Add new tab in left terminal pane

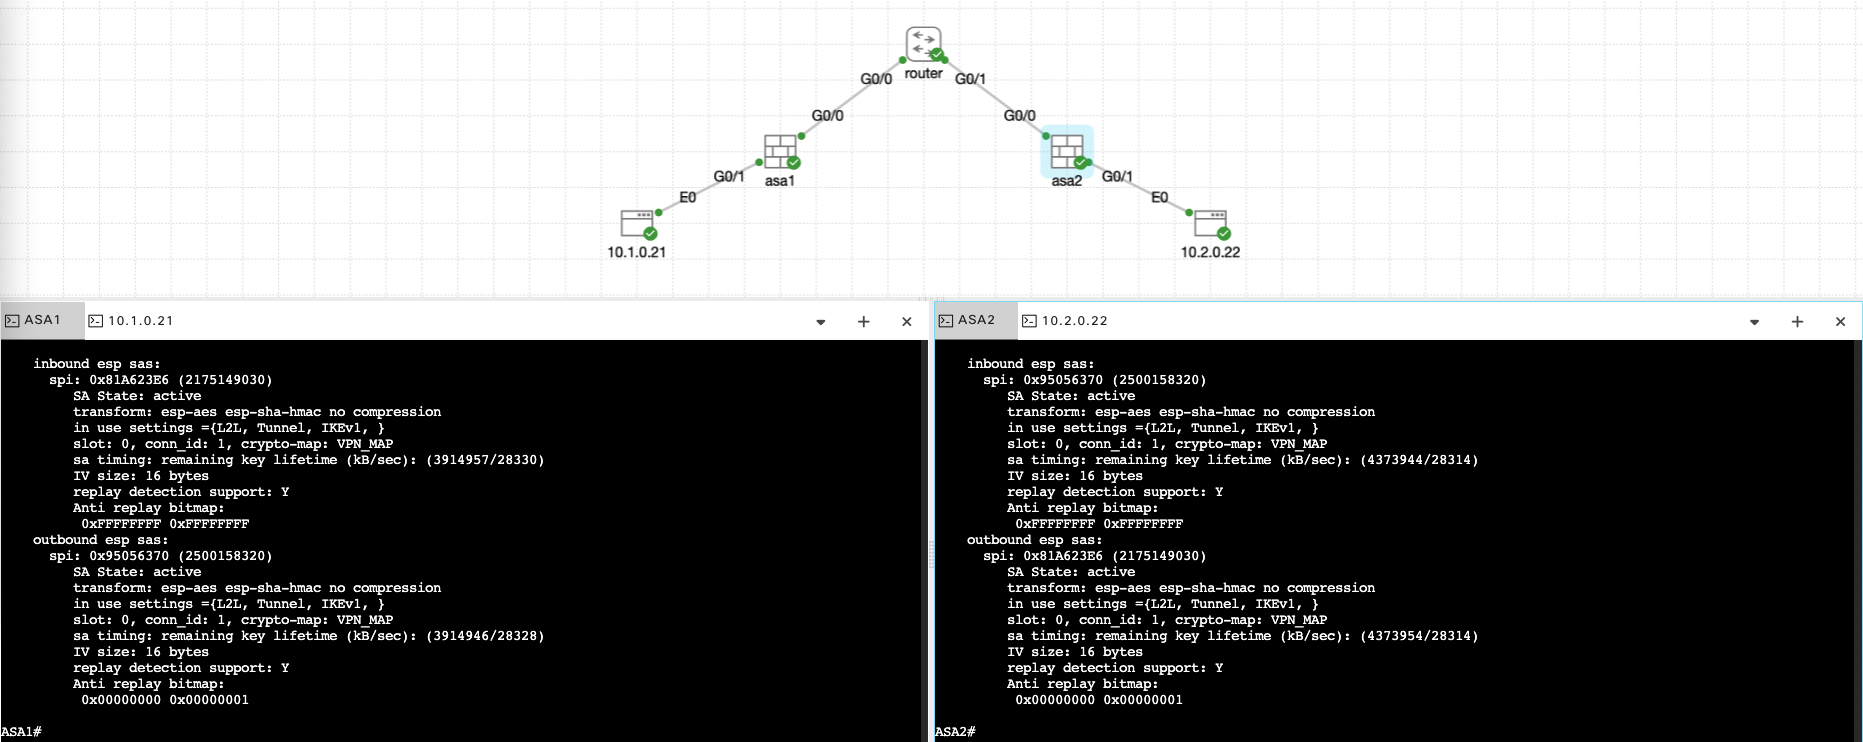point(864,322)
